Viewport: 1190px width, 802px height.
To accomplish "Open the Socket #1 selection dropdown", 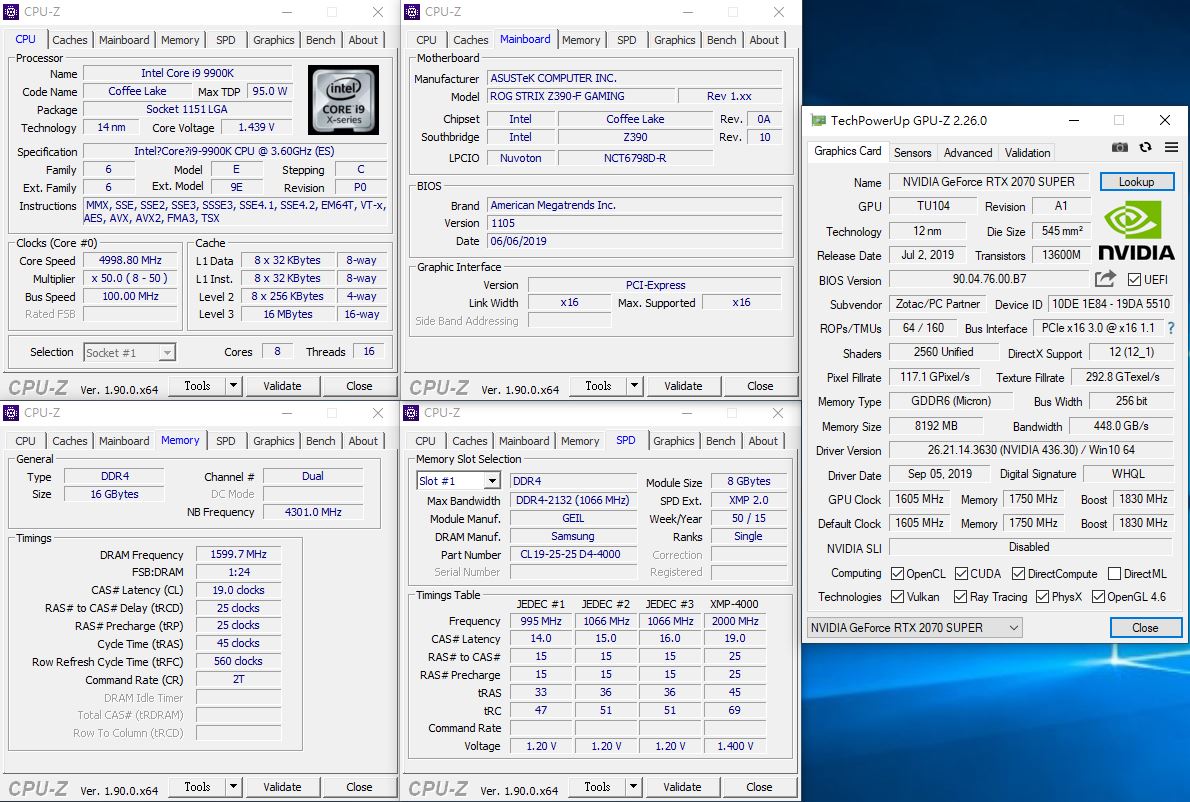I will coord(129,352).
